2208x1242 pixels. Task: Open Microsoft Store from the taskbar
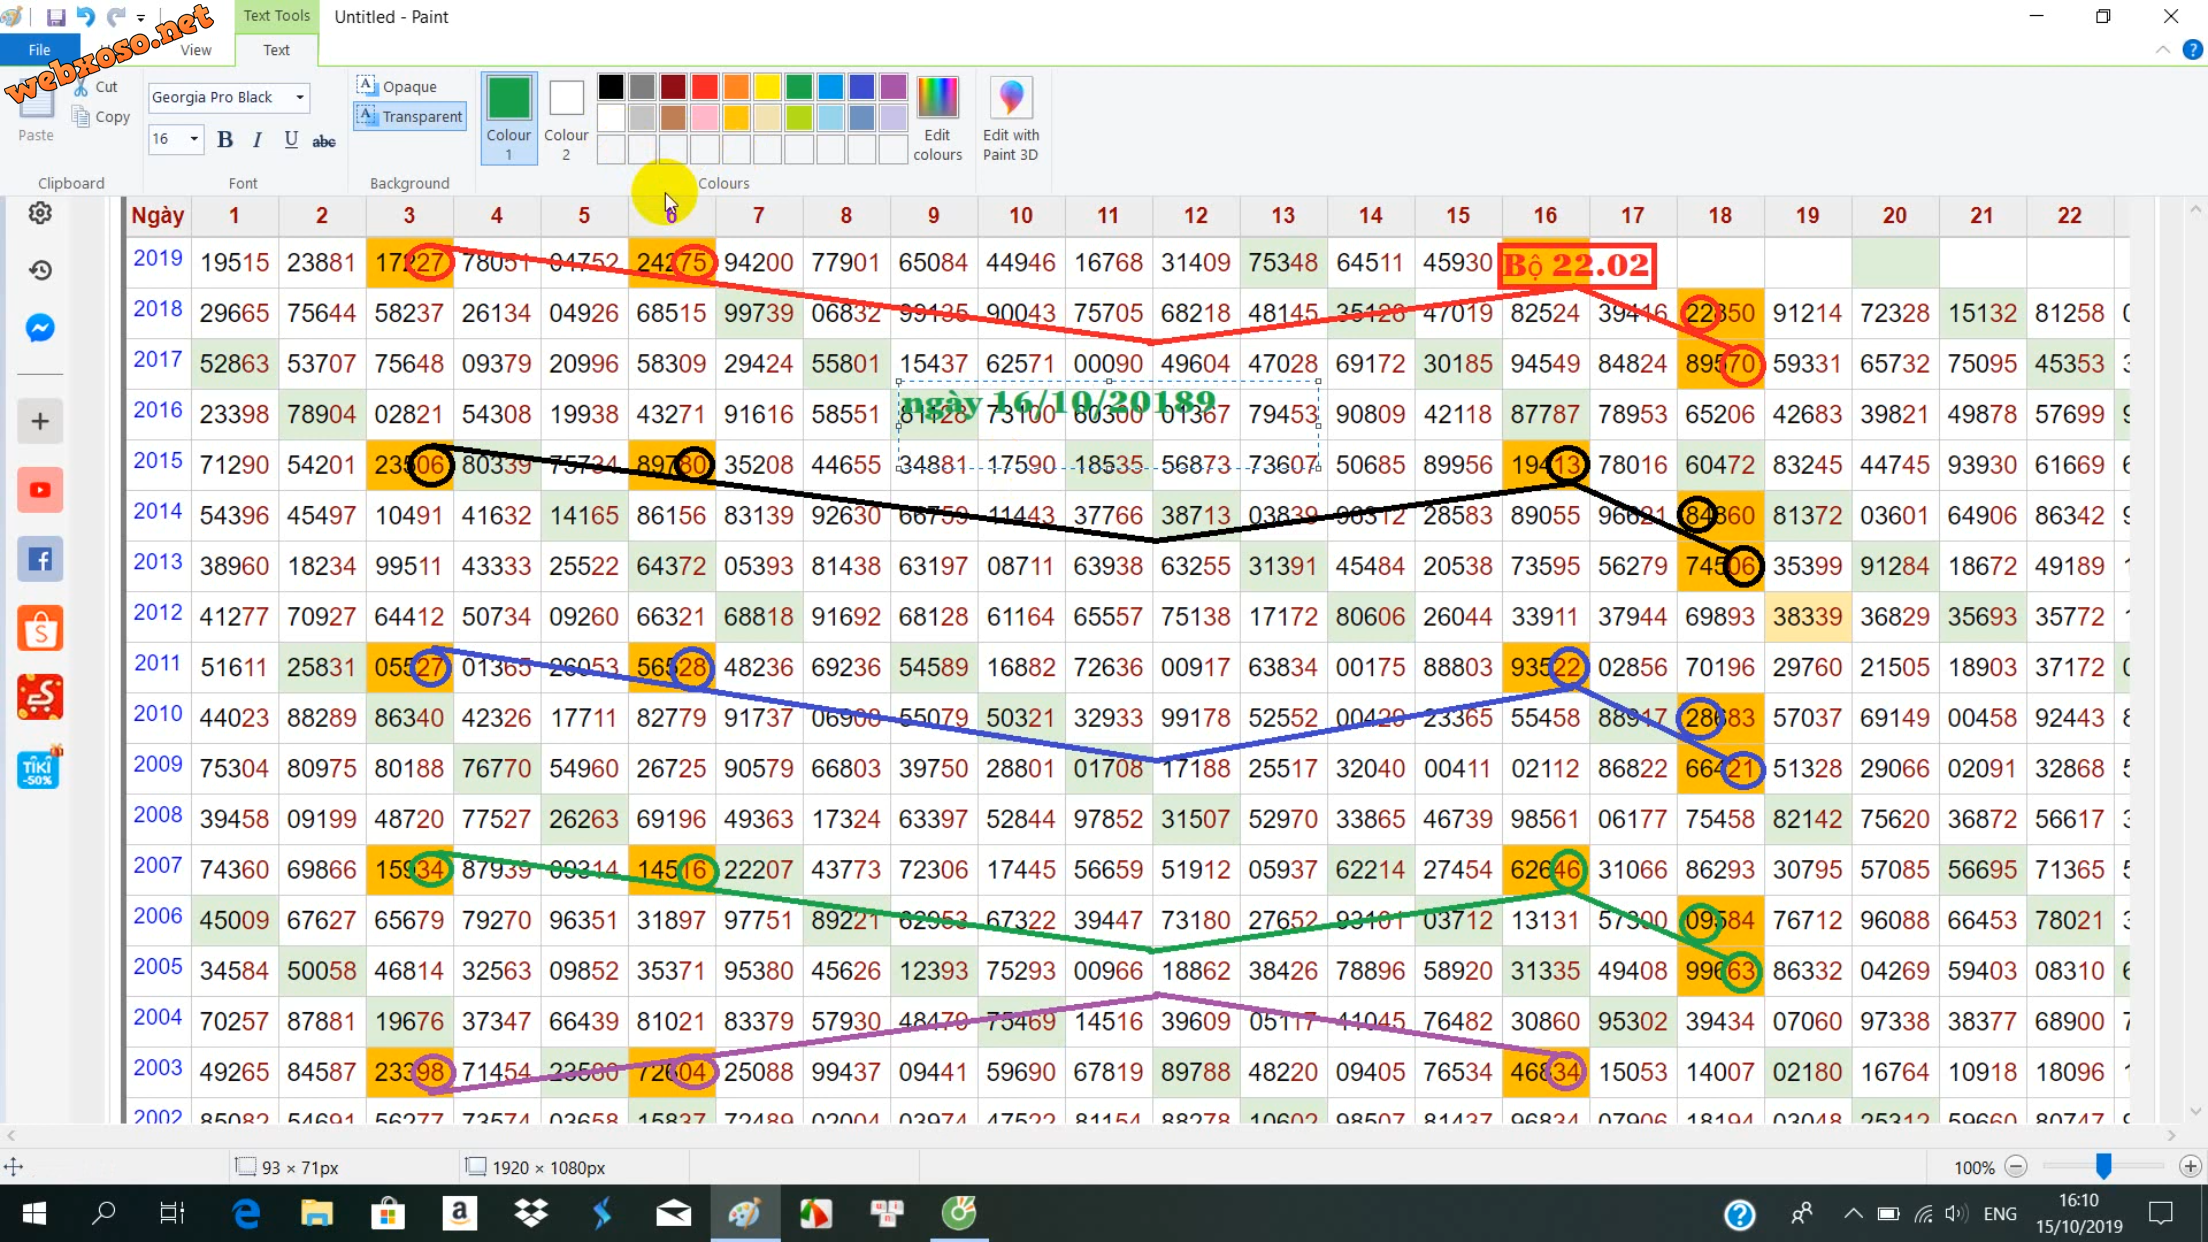pyautogui.click(x=388, y=1214)
